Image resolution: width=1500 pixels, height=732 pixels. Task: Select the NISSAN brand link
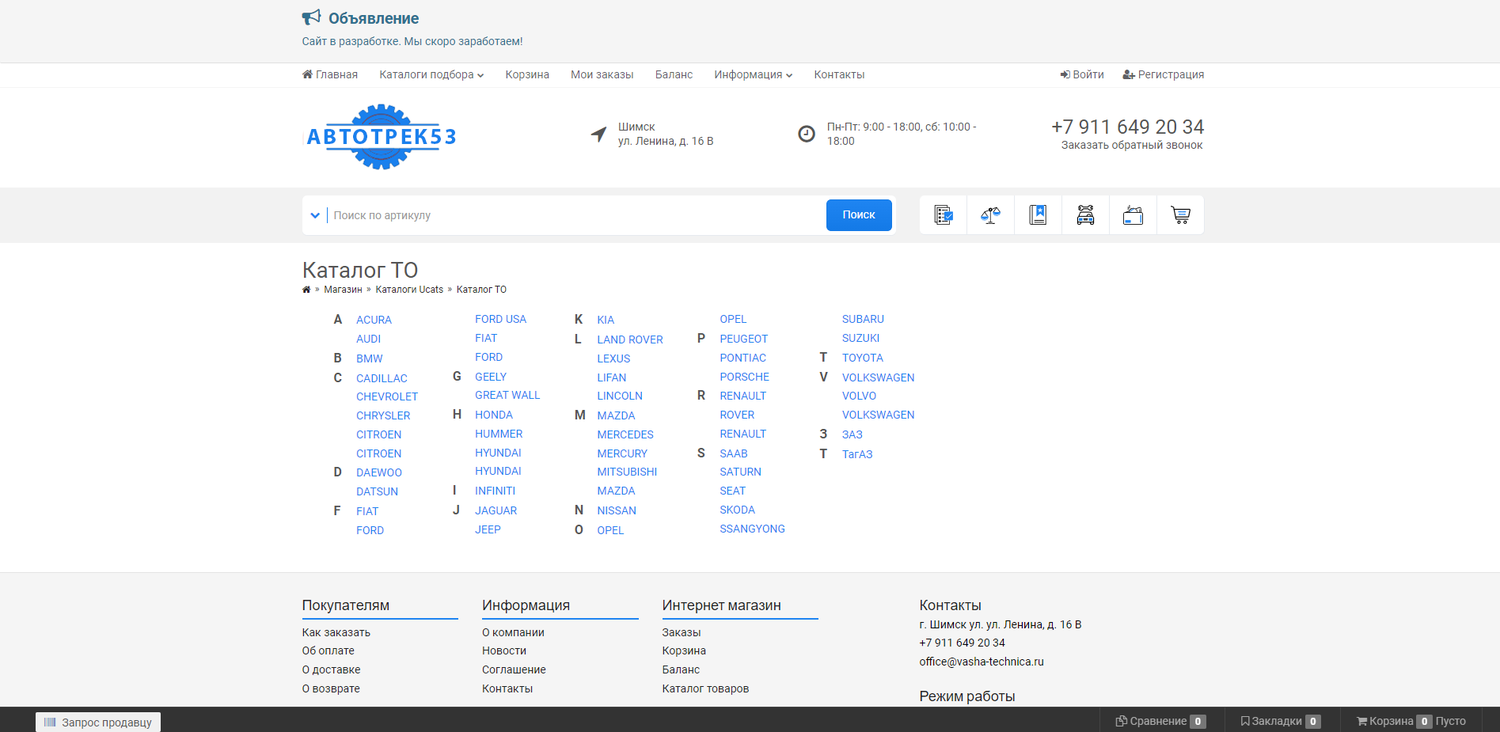(x=617, y=511)
